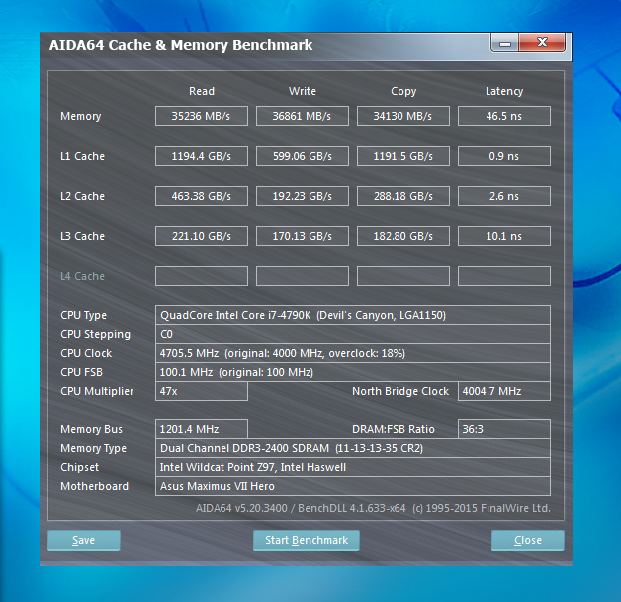This screenshot has width=621, height=602.
Task: Click Chipset field Intel Wildcat Point Z97
Action: pyautogui.click(x=352, y=467)
